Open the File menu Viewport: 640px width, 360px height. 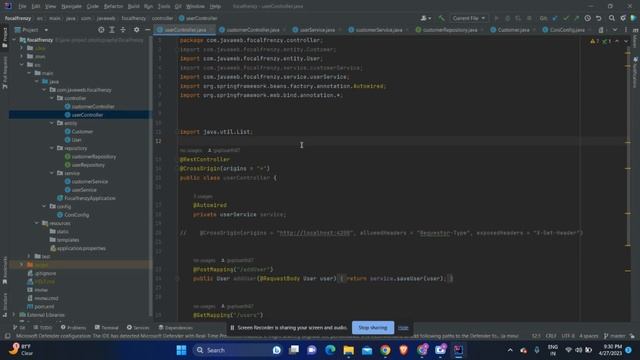click(22, 7)
